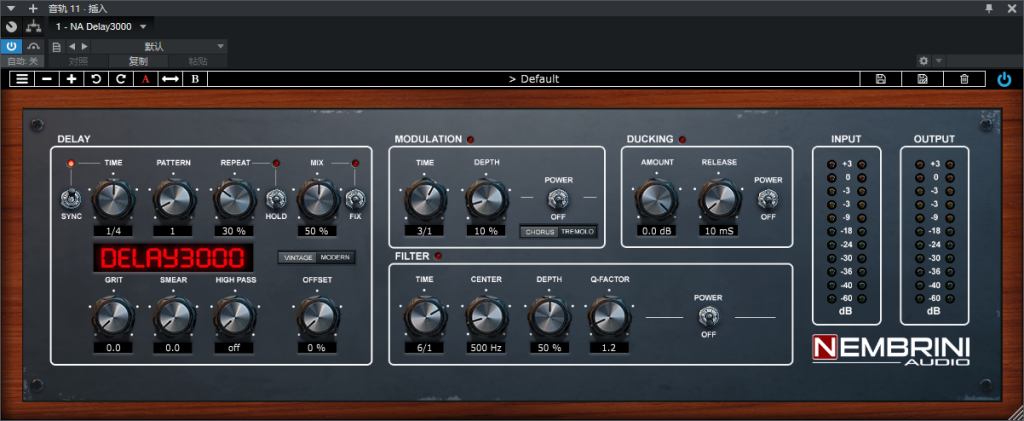Click the minus zoom-out button in plugin toolbar
1024x421 pixels.
pyautogui.click(x=46, y=79)
